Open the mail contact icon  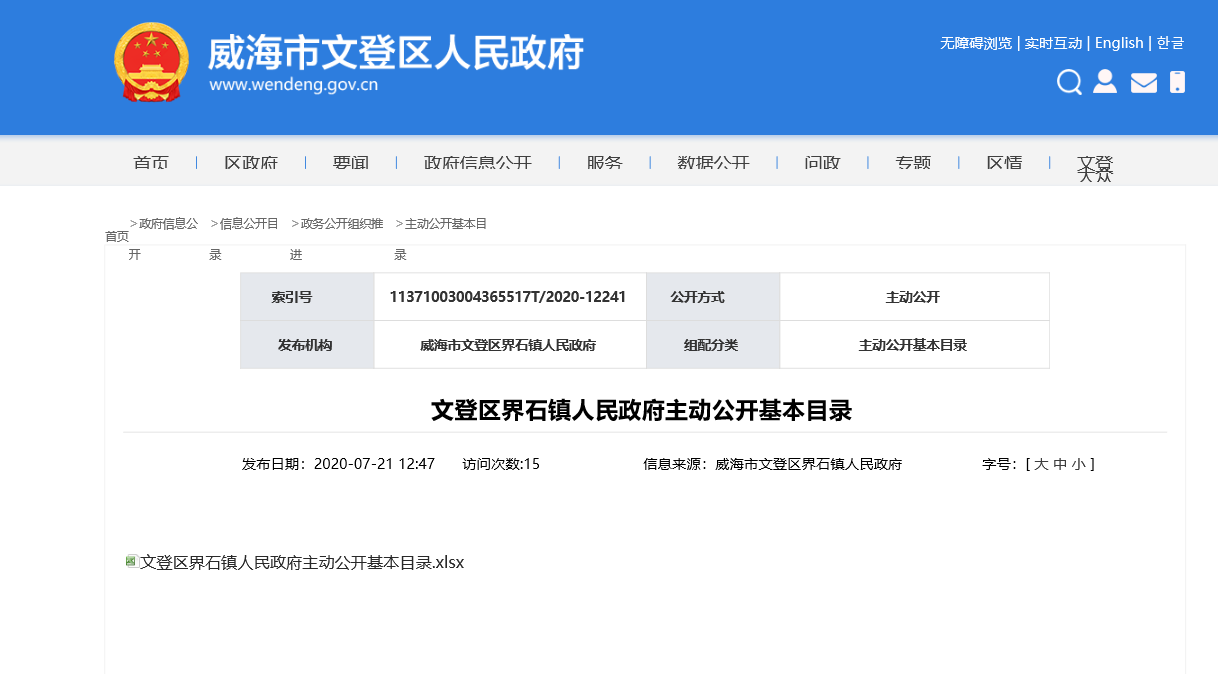point(1143,83)
